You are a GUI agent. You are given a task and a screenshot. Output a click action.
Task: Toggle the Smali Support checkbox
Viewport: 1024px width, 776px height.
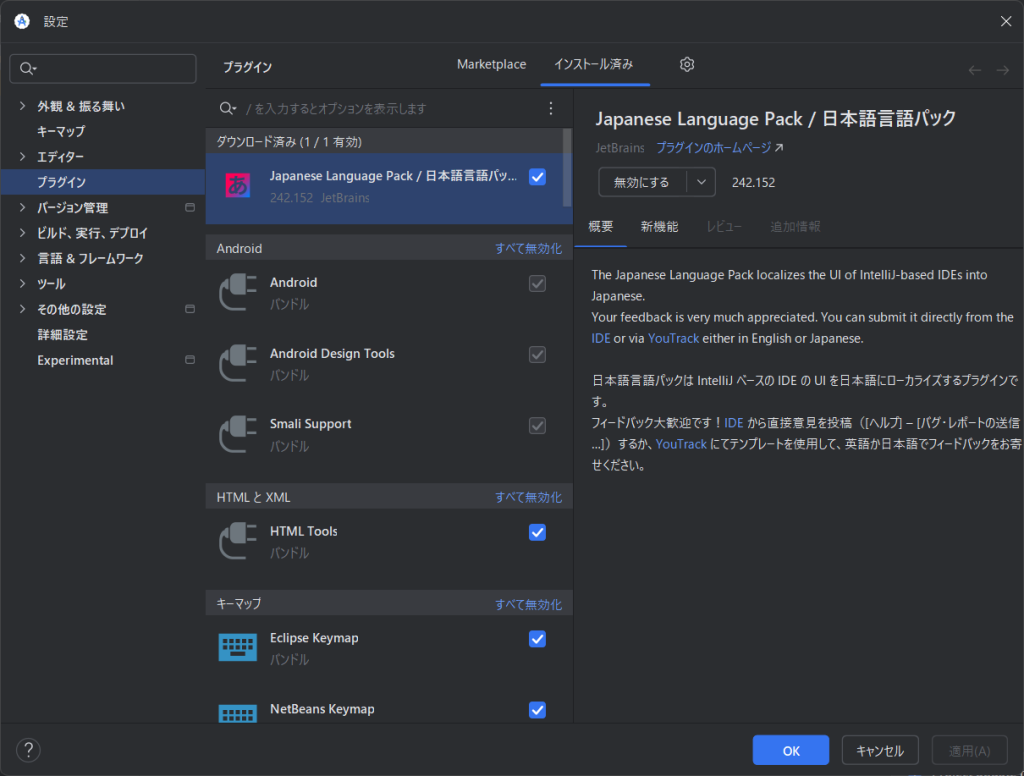537,425
